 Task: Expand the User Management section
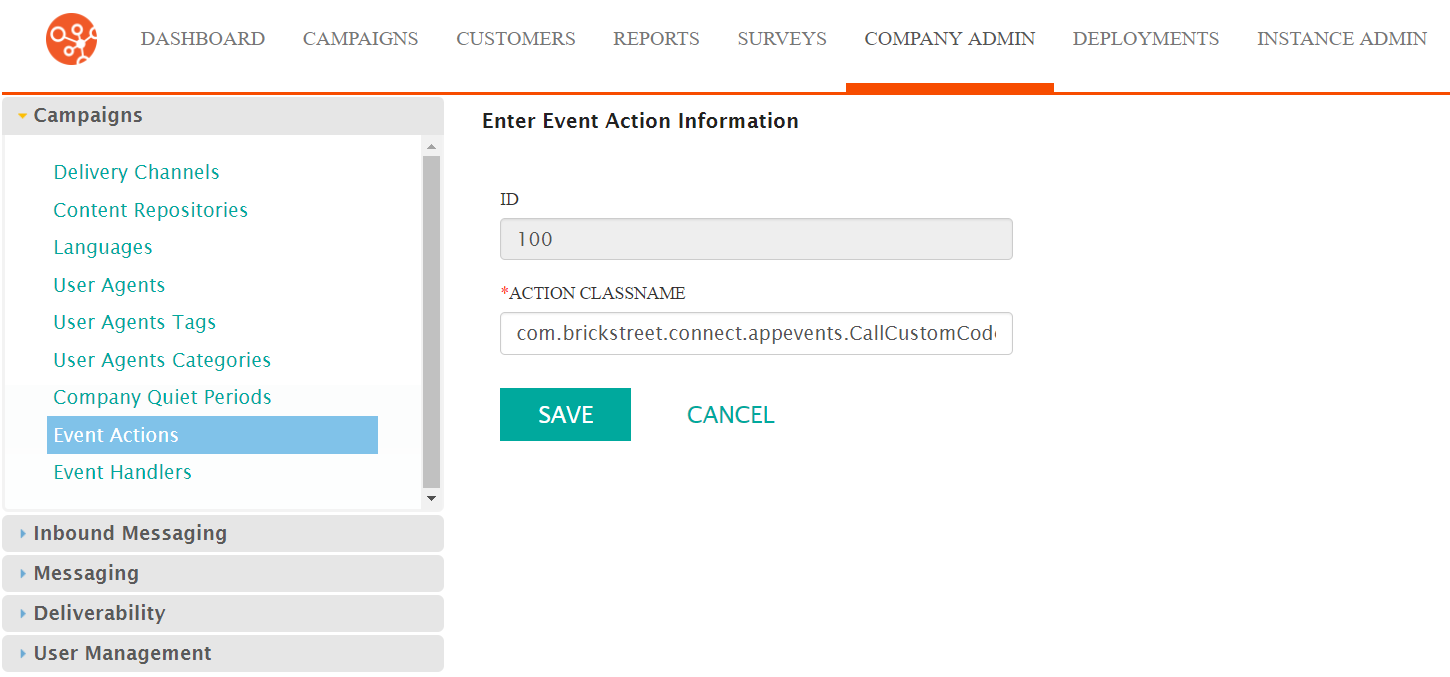tap(223, 653)
